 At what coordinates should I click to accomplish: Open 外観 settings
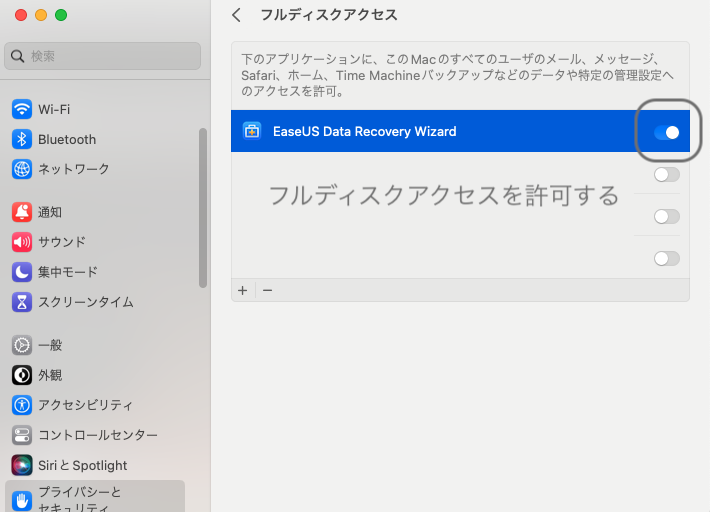(50, 375)
